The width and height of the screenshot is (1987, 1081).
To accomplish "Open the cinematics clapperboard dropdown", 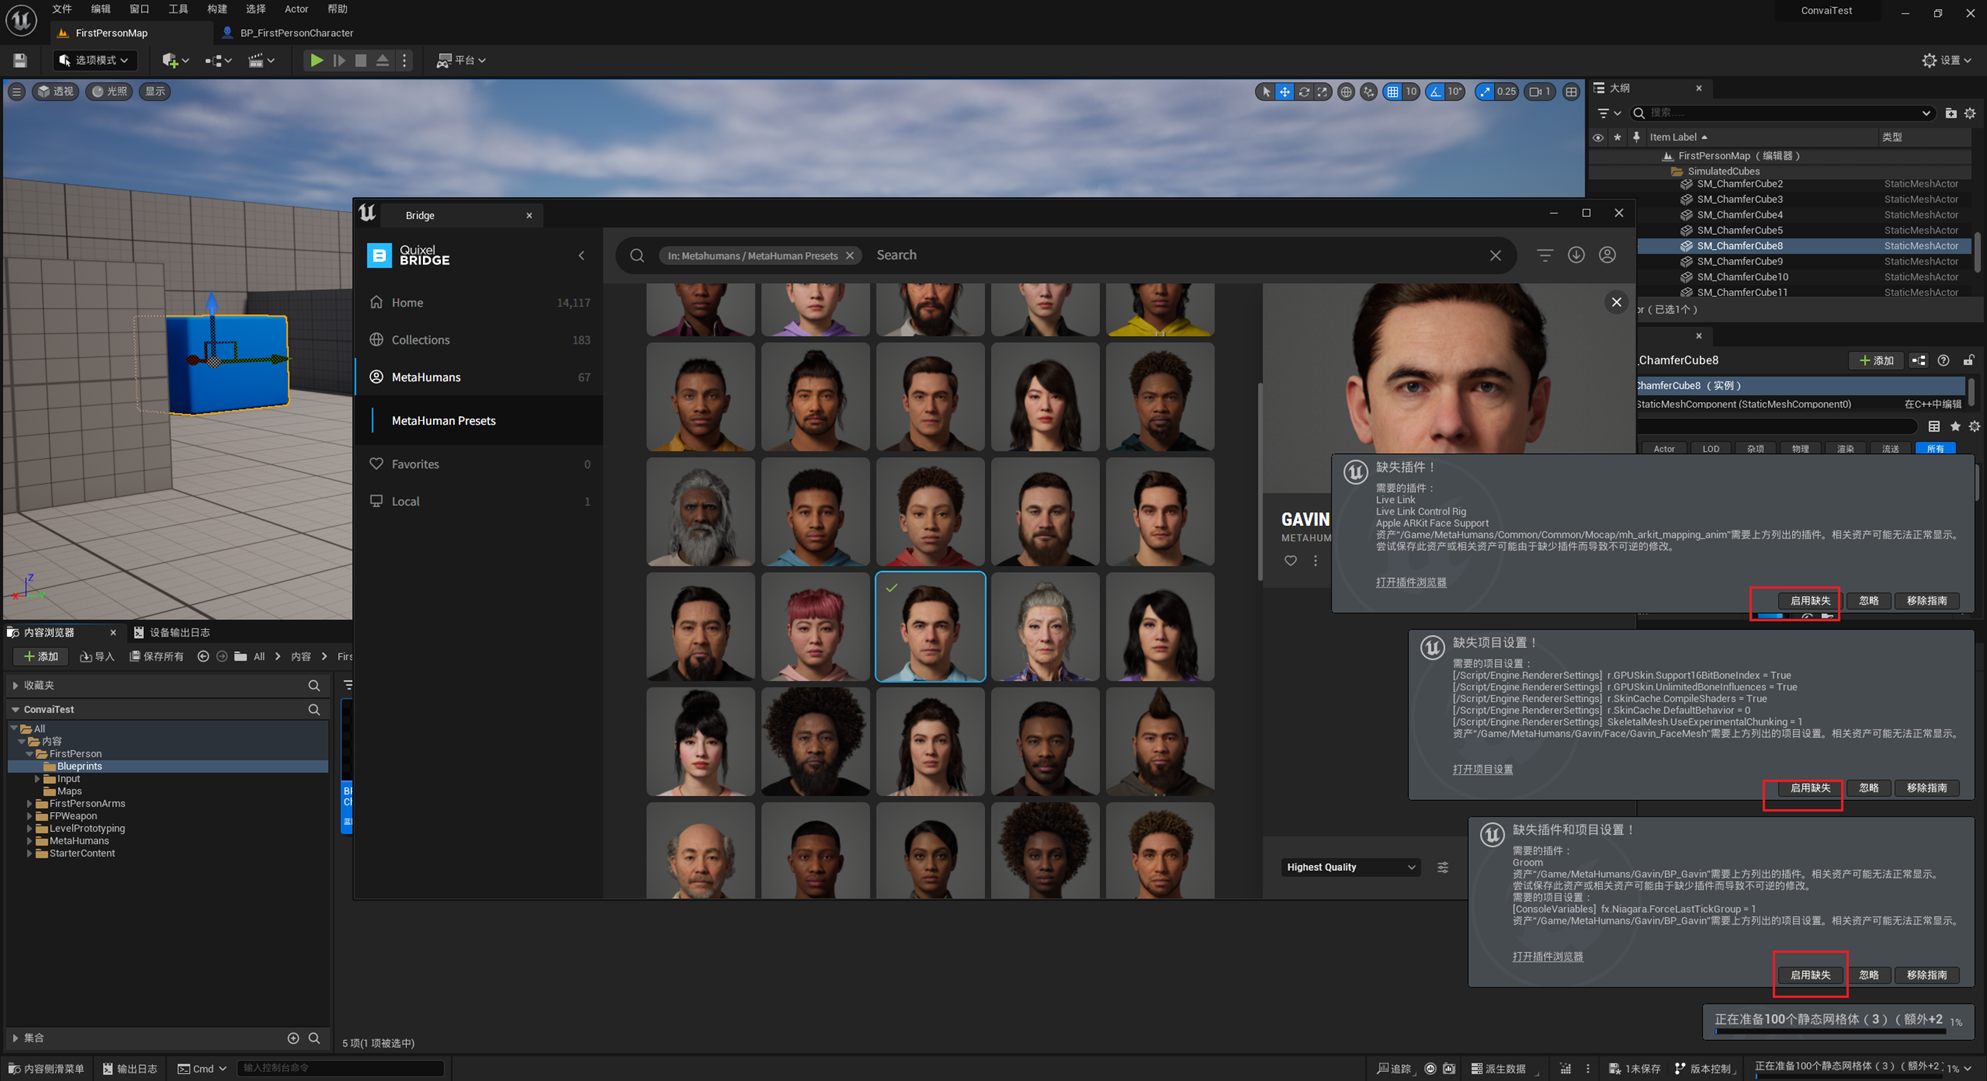I will [261, 60].
